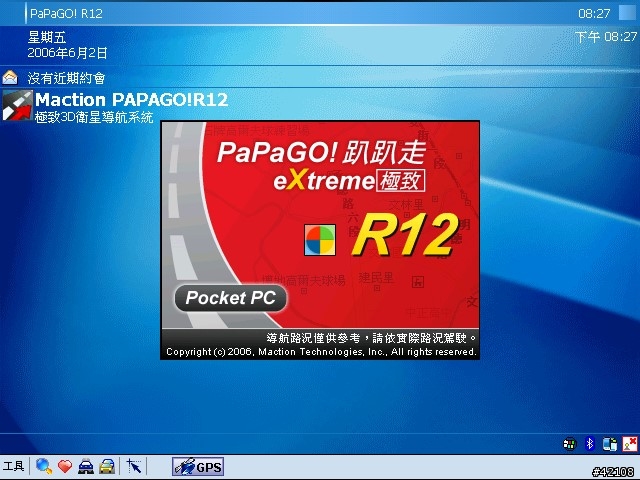Screen dimensions: 640x480
Task: Open the device sync tray icon
Action: (x=610, y=444)
